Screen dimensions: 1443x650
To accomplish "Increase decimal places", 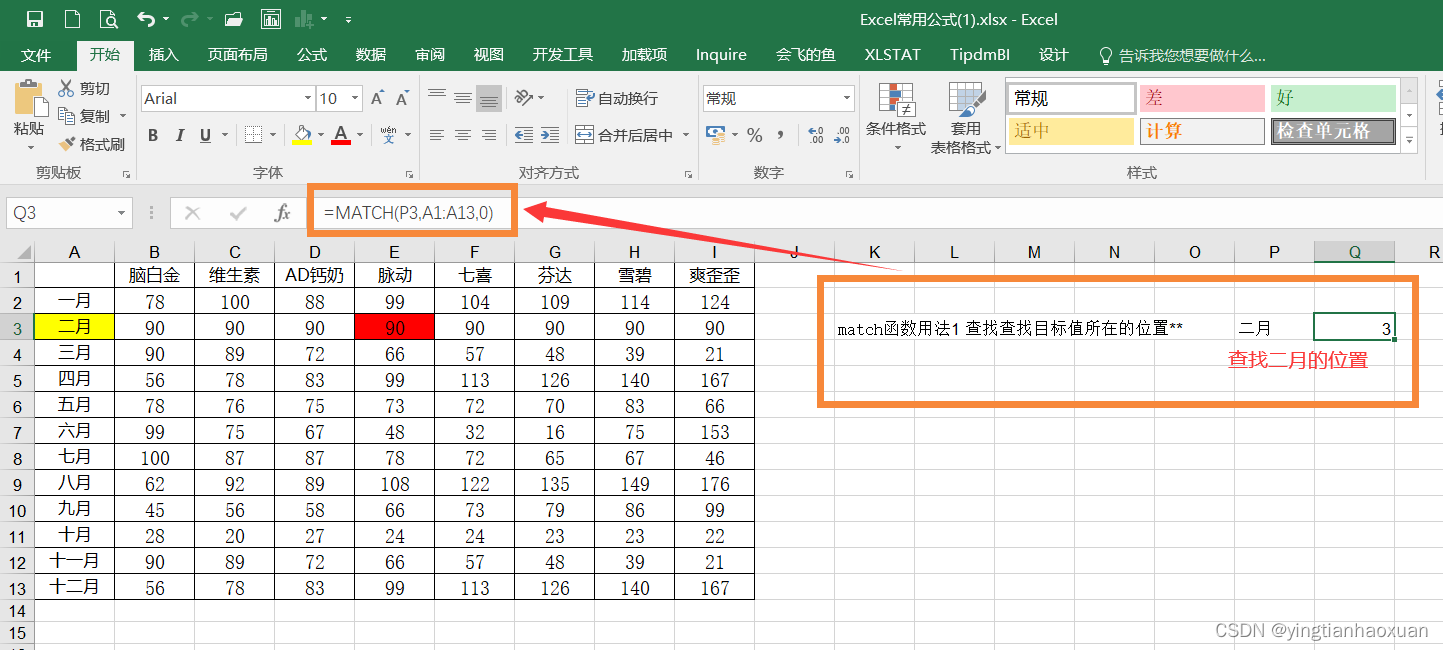I will (815, 135).
